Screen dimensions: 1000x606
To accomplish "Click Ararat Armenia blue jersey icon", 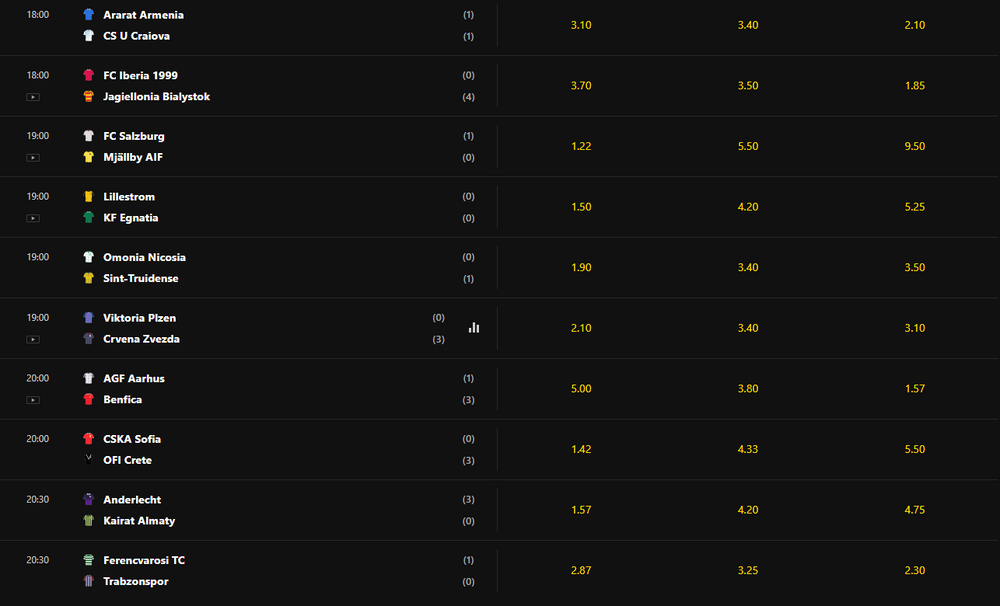I will pos(89,15).
